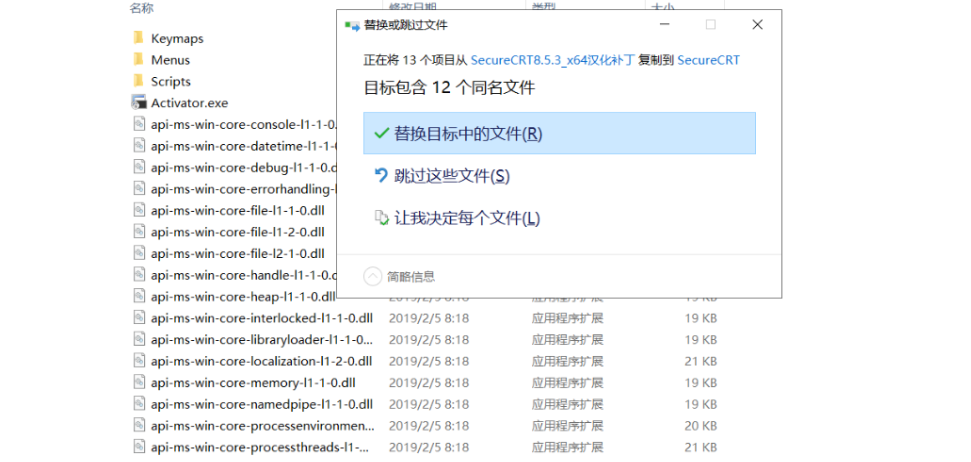
Task: Click the api-ms-win-core-file-l2-1-0.dll file icon
Action: pyautogui.click(x=139, y=253)
